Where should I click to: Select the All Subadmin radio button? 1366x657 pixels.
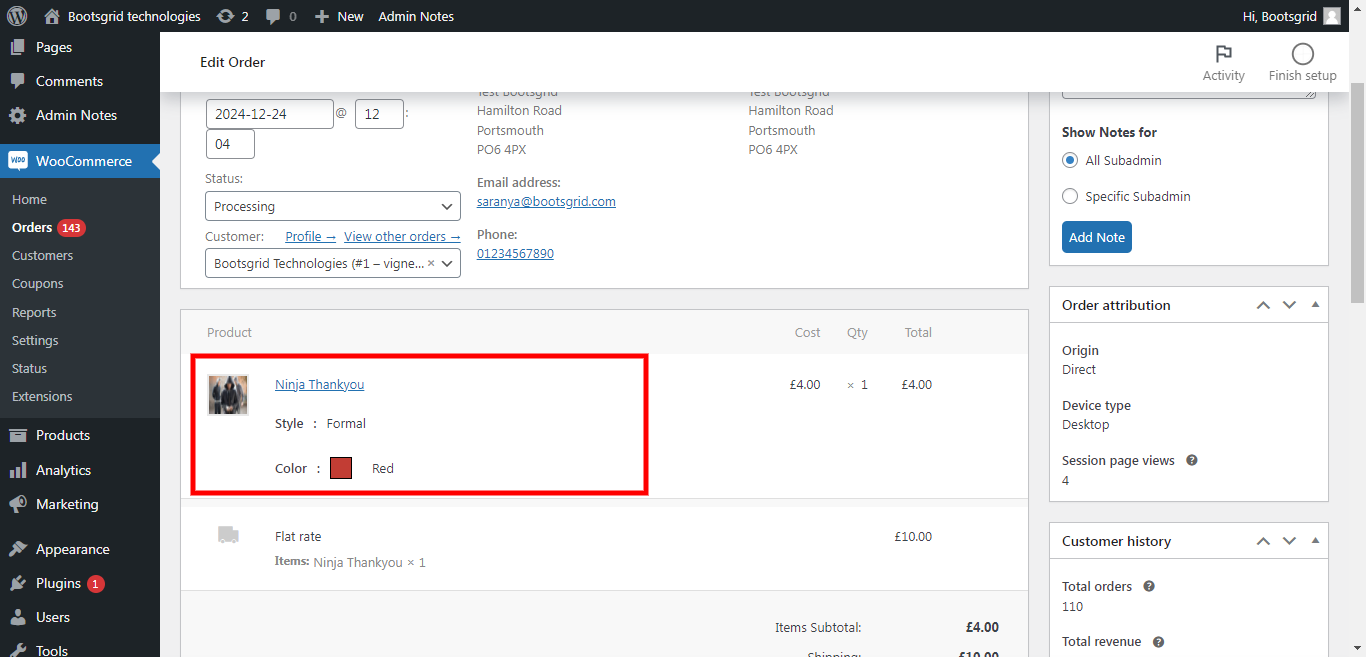coord(1070,160)
